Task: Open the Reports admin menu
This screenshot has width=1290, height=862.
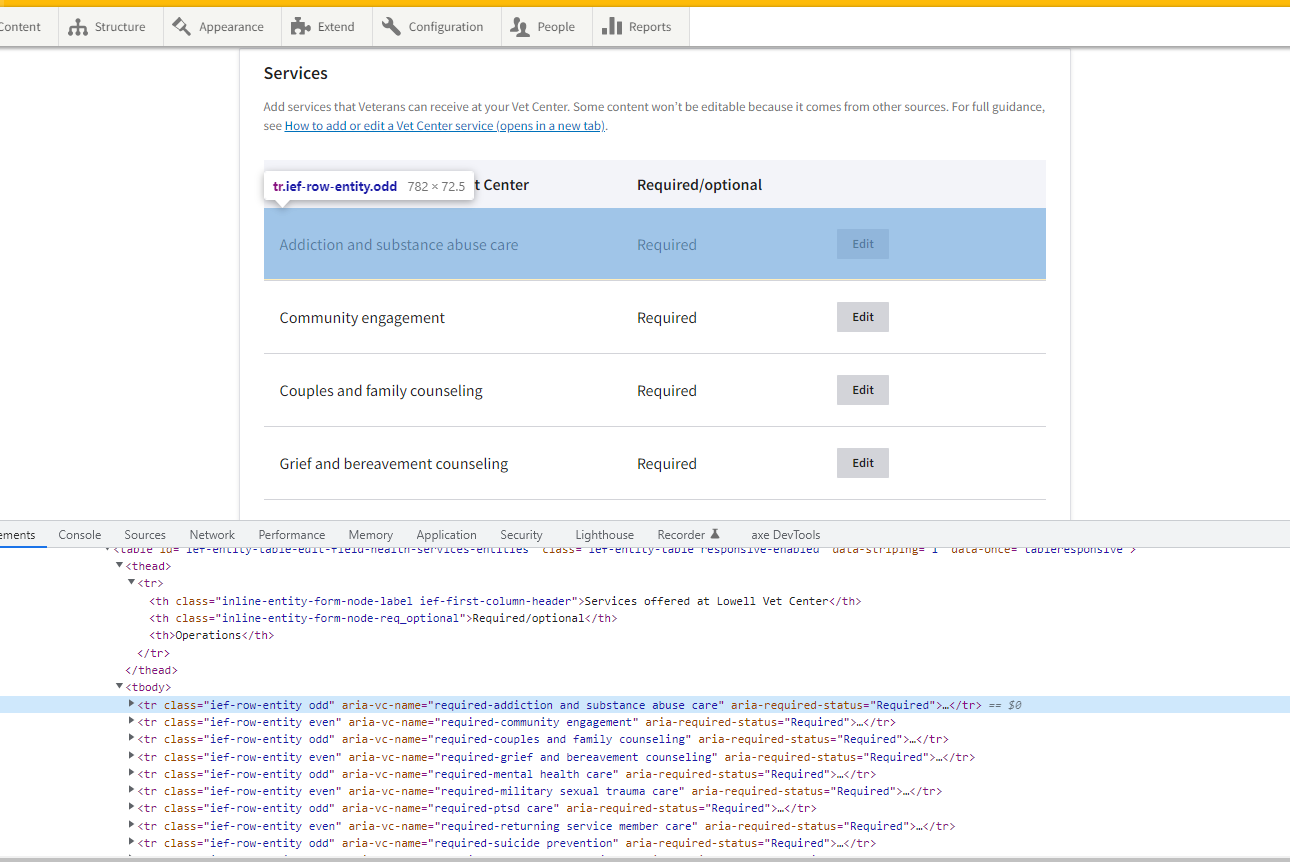Action: point(640,27)
